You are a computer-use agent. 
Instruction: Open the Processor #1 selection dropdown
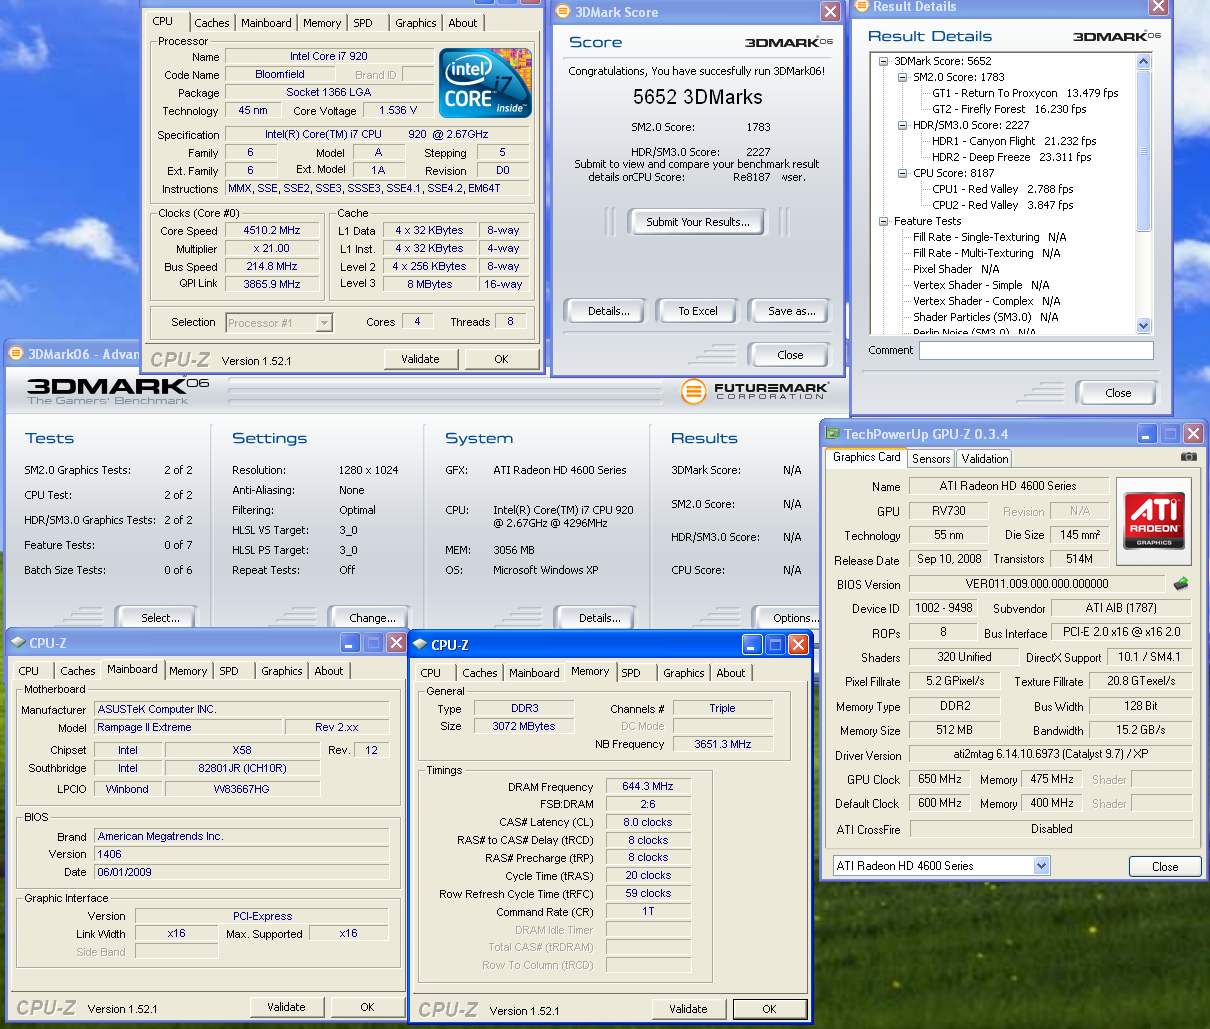click(x=323, y=322)
